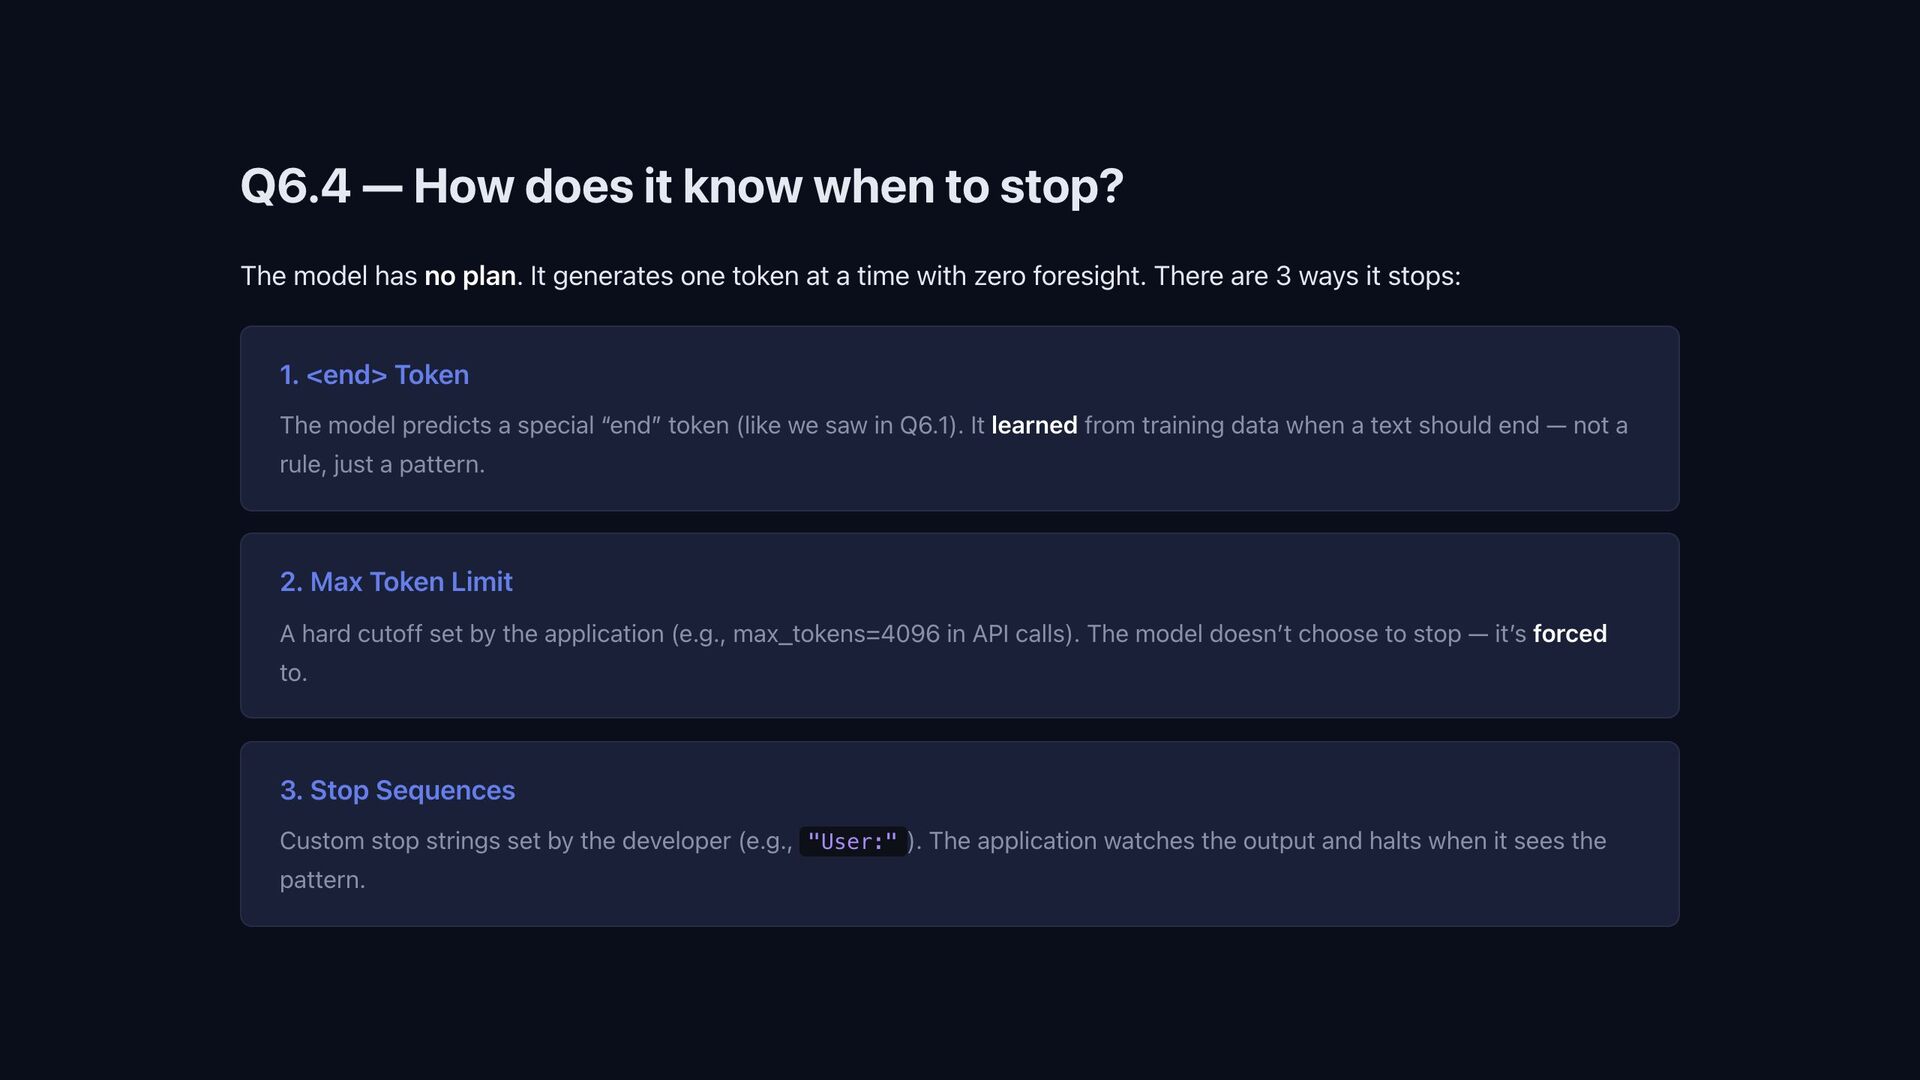Viewport: 1920px width, 1080px height.
Task: Select the '1. <end> Token' heading
Action: (374, 375)
